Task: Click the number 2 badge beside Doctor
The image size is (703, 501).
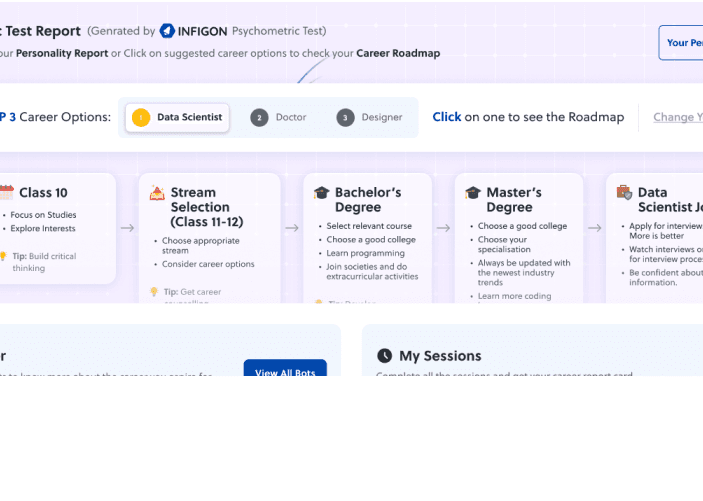Action: [x=259, y=118]
